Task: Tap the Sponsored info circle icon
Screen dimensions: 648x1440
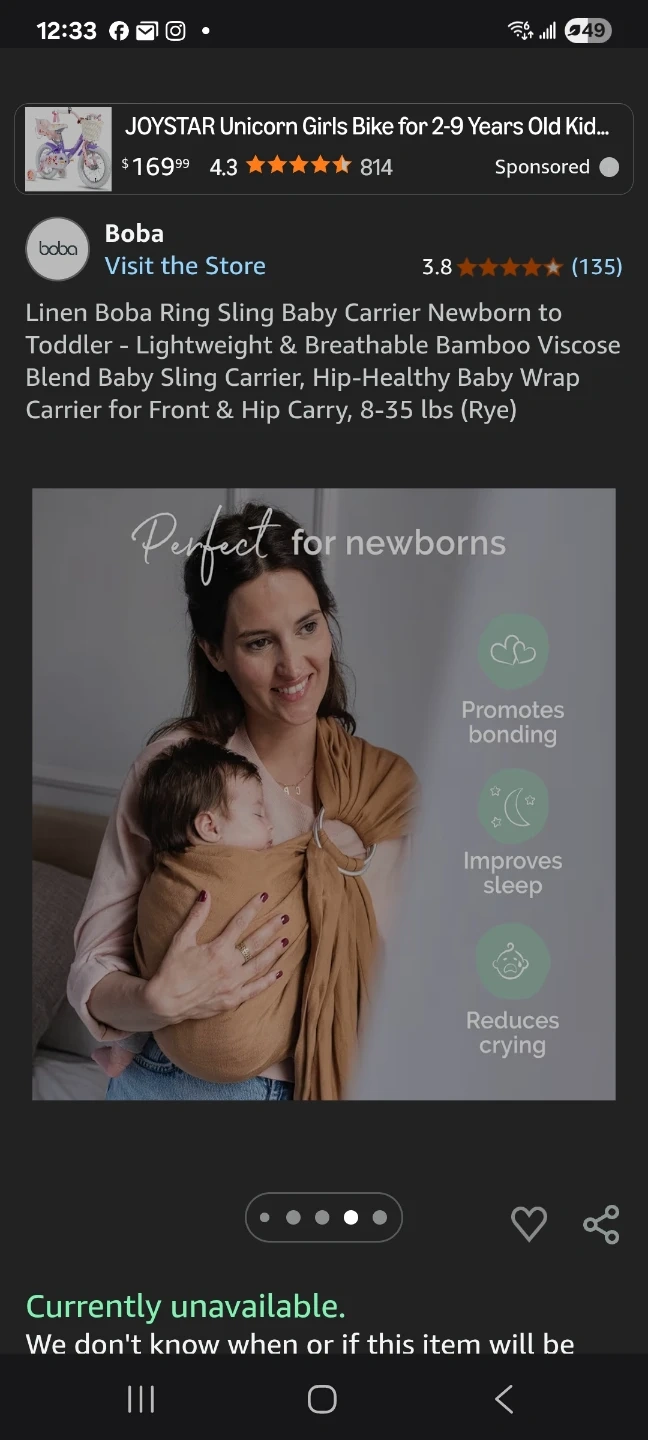Action: click(x=609, y=167)
